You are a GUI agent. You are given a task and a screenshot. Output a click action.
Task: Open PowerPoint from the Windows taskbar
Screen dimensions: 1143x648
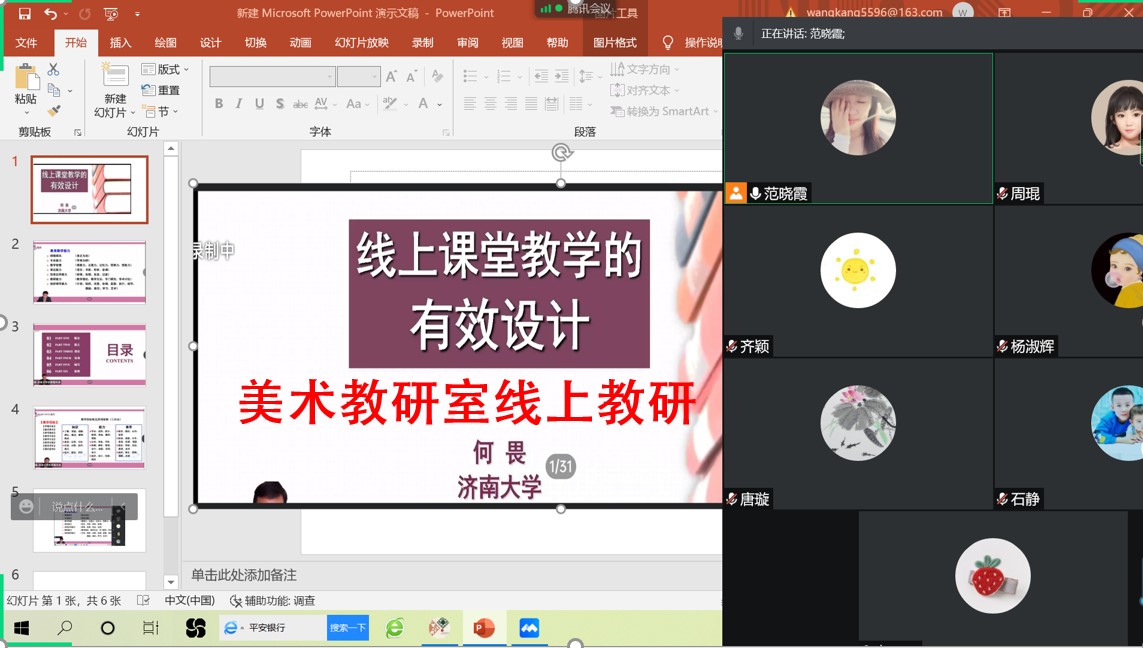pos(484,628)
